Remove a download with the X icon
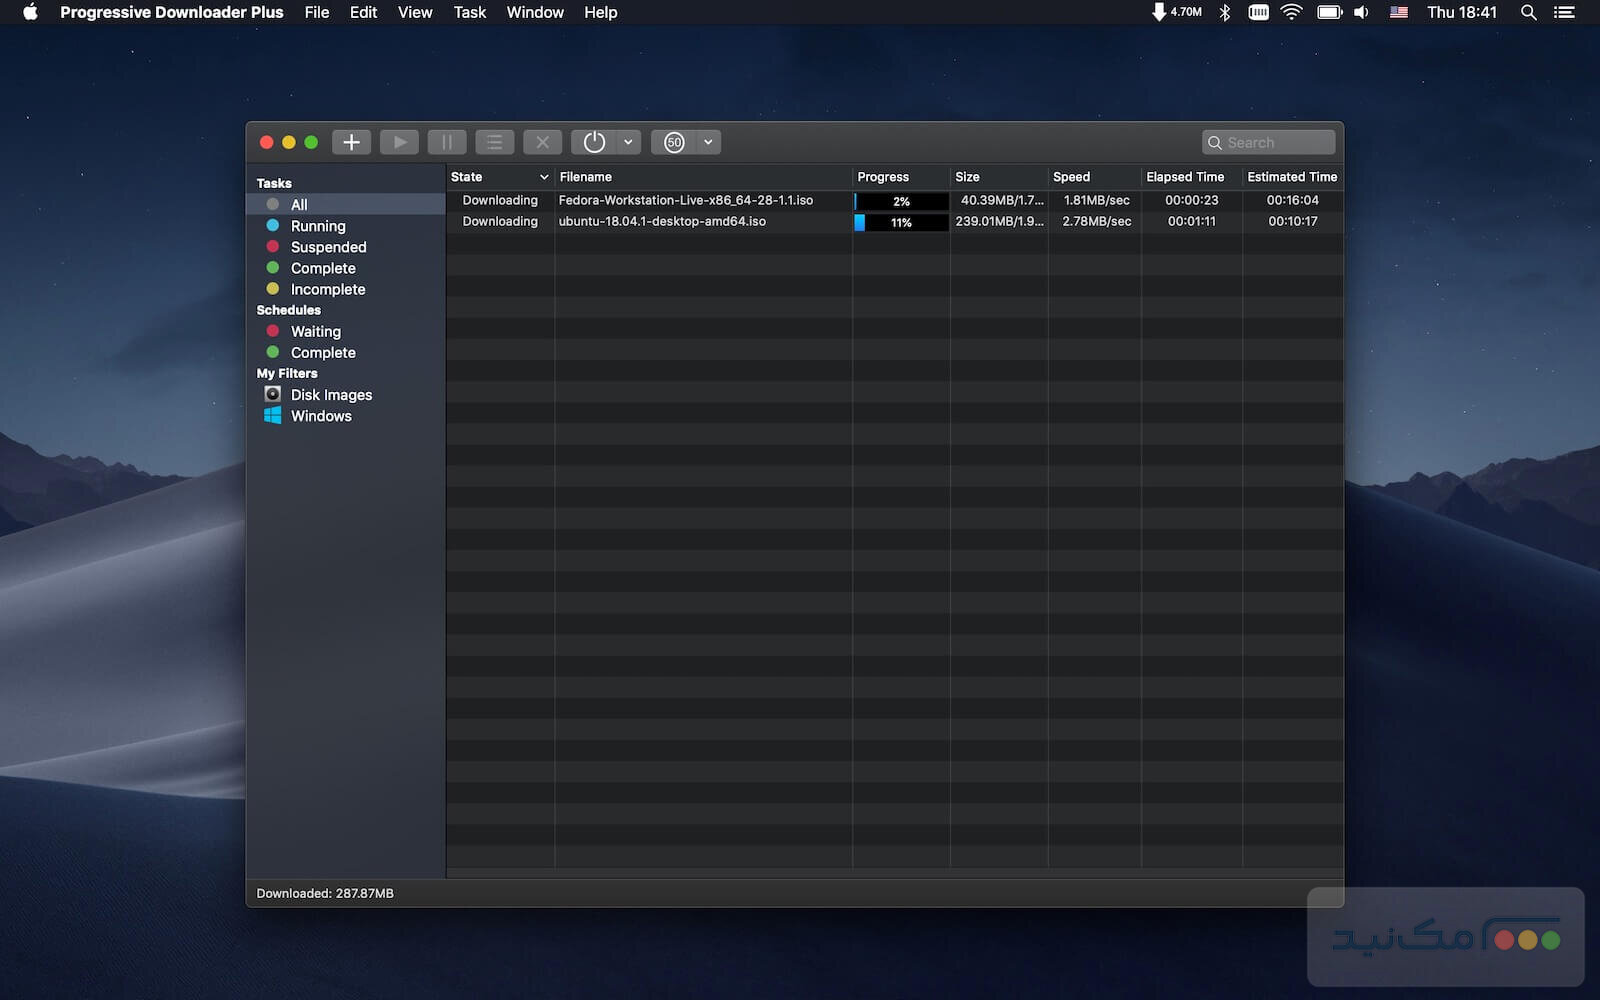The image size is (1600, 1000). pos(542,141)
